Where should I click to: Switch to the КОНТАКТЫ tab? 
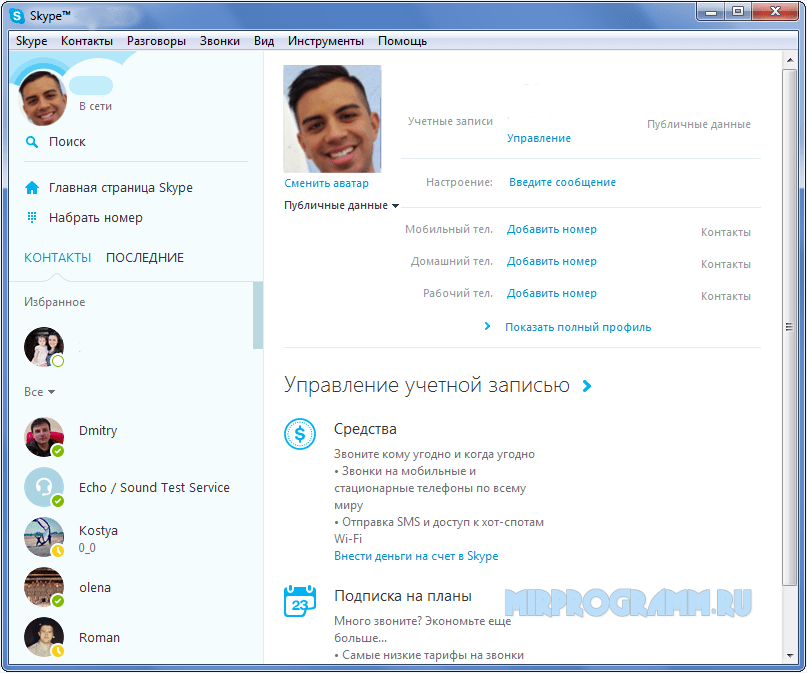point(58,258)
